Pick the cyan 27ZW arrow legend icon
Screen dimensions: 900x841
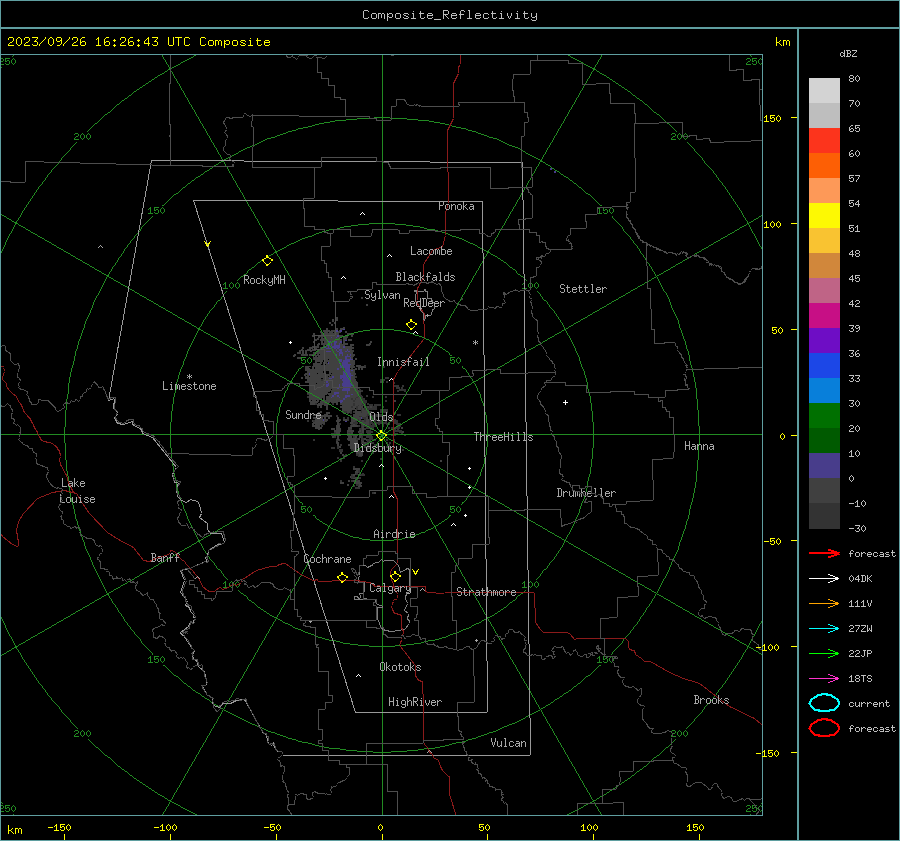click(x=824, y=629)
